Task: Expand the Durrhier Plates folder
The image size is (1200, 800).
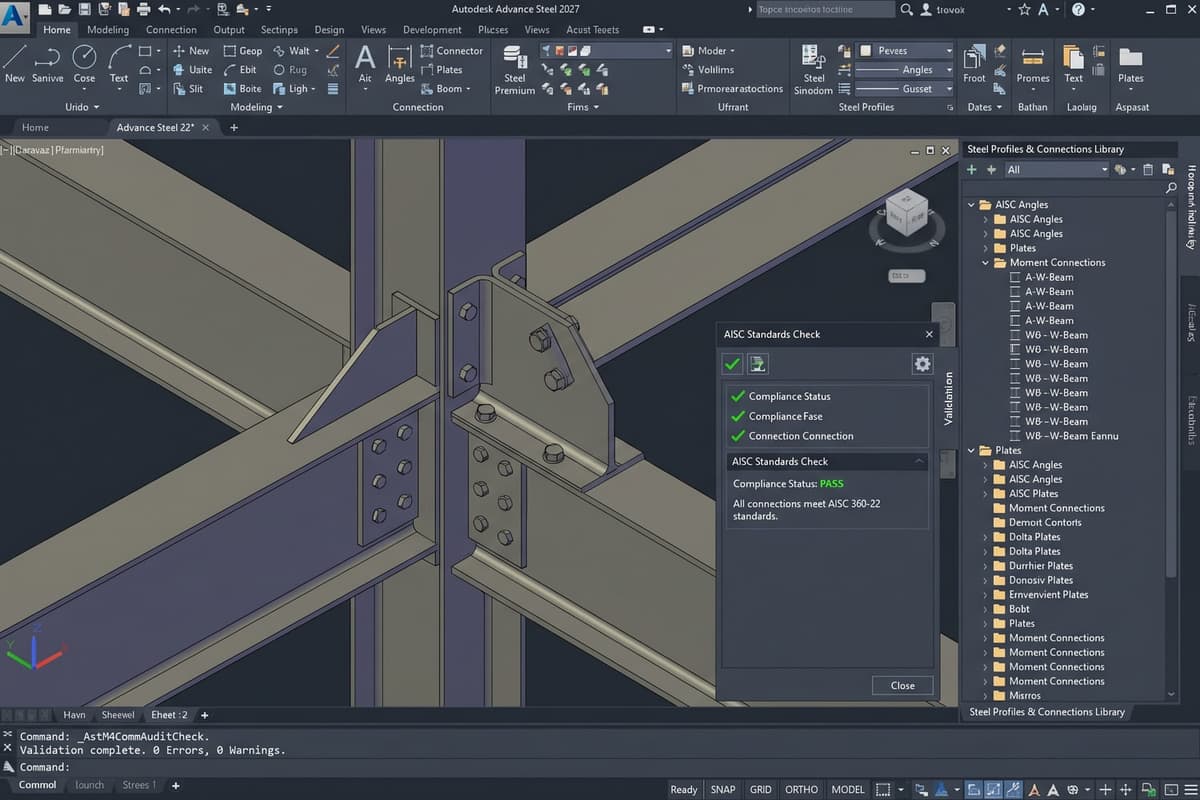Action: coord(985,566)
